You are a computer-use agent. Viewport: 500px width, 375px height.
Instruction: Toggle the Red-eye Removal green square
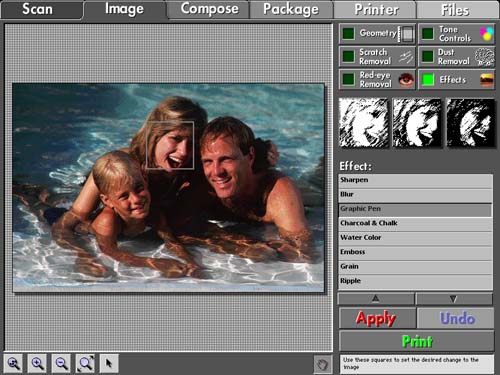[349, 79]
